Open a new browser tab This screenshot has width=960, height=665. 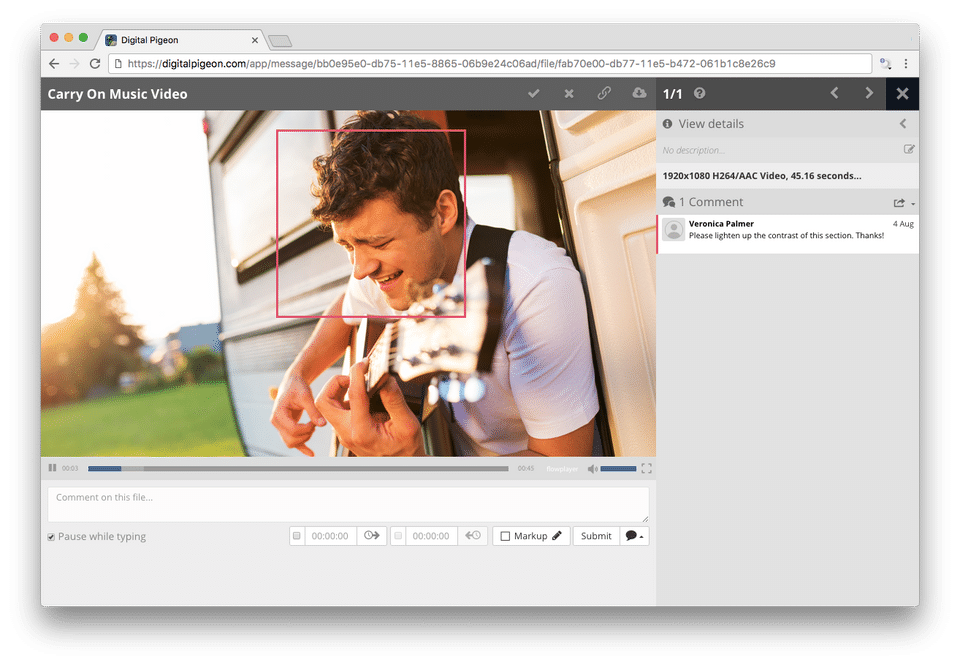(280, 41)
